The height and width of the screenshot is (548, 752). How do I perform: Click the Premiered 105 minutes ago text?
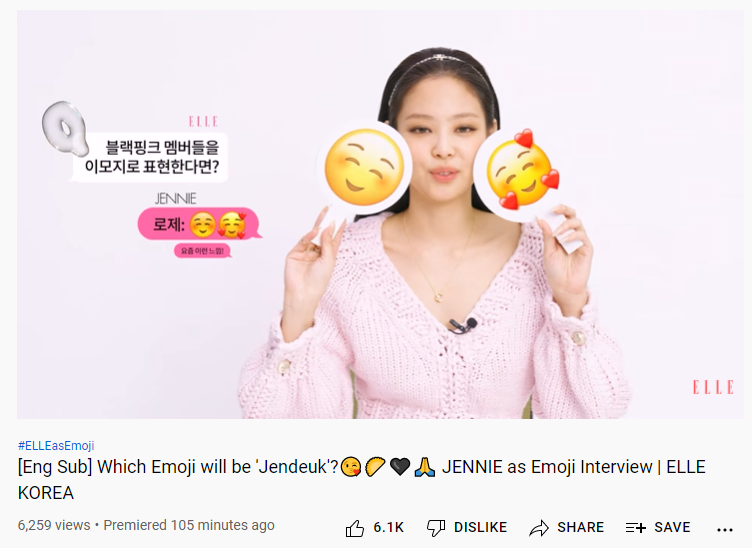coord(189,525)
